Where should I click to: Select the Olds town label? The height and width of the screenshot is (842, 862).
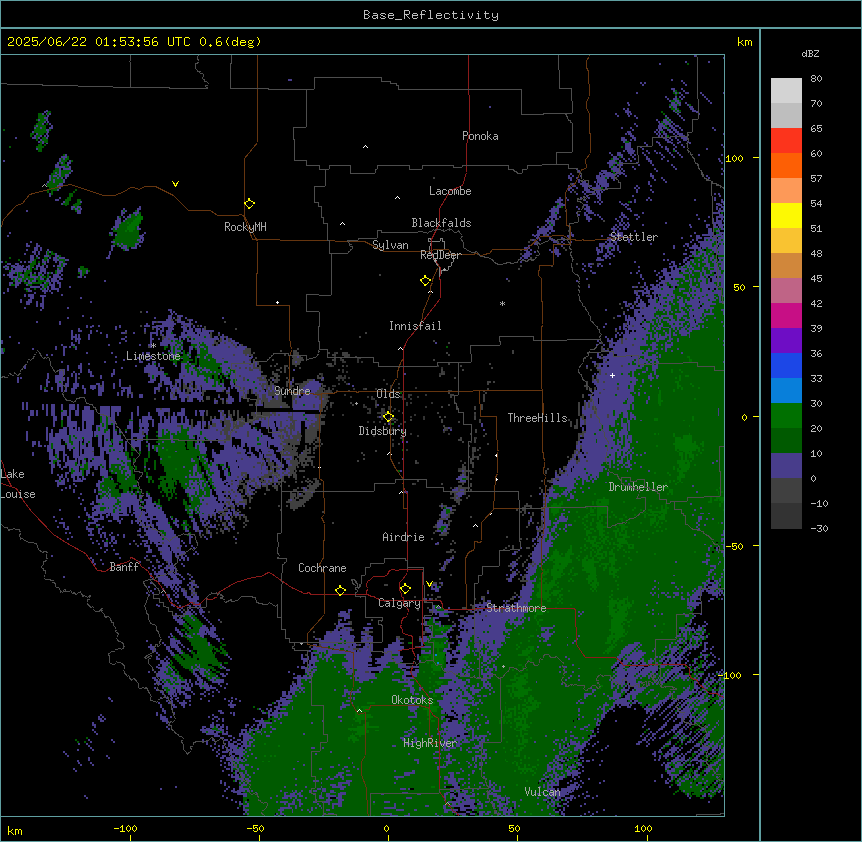(x=388, y=394)
